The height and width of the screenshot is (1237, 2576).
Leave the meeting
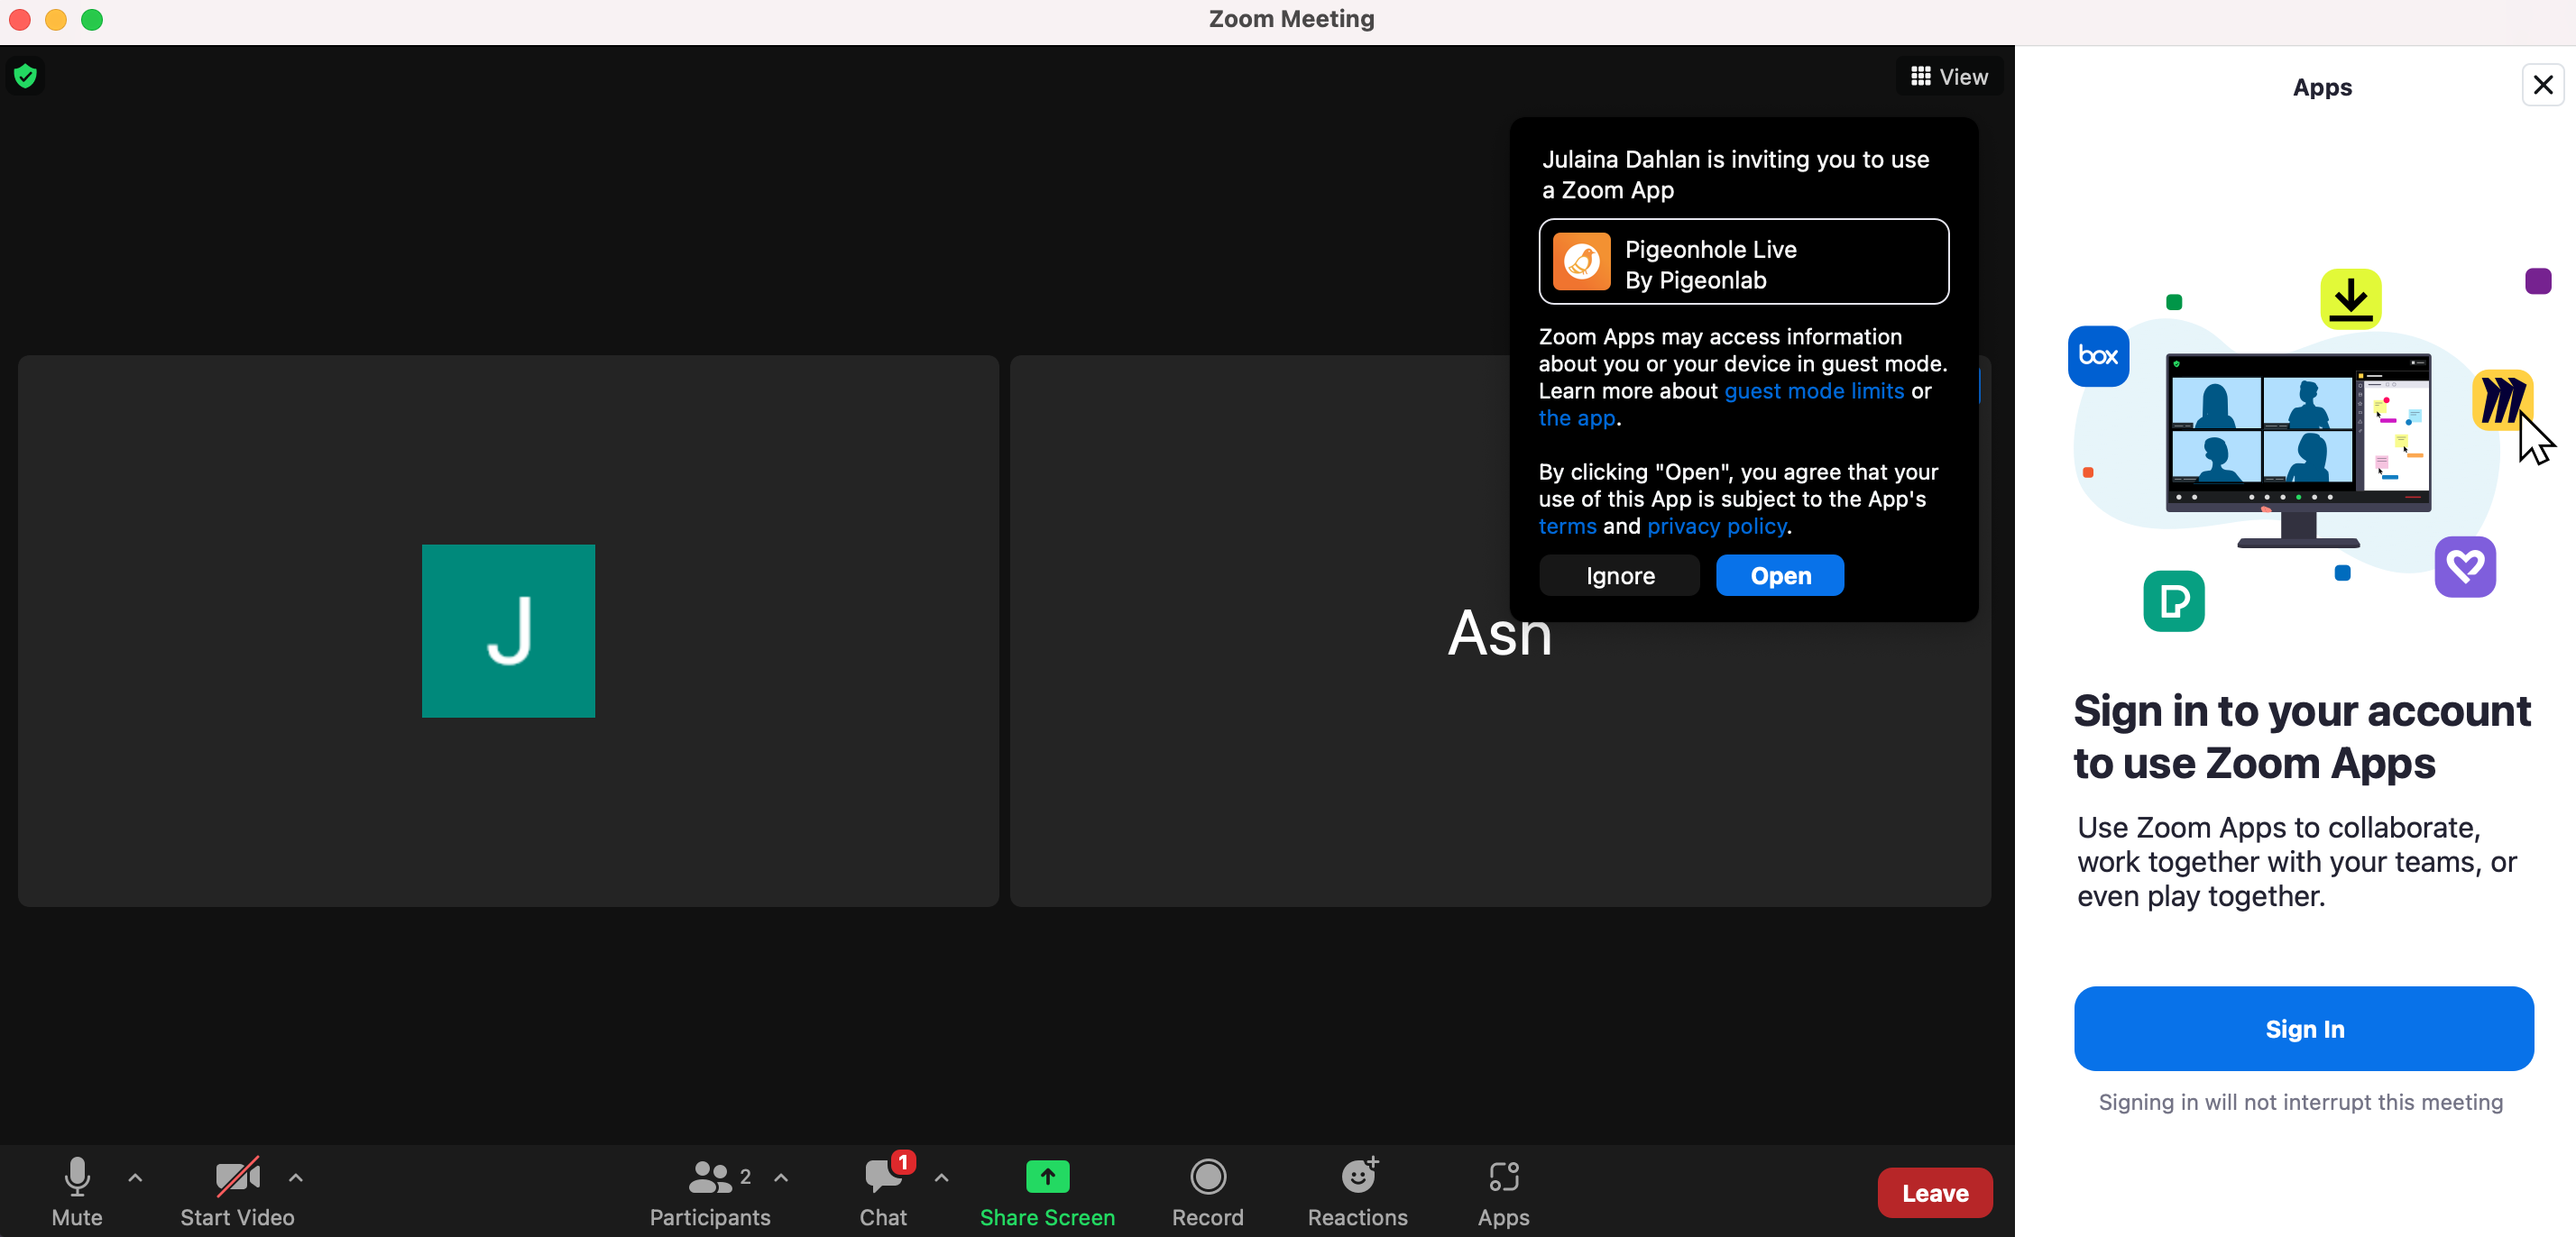tap(1934, 1192)
